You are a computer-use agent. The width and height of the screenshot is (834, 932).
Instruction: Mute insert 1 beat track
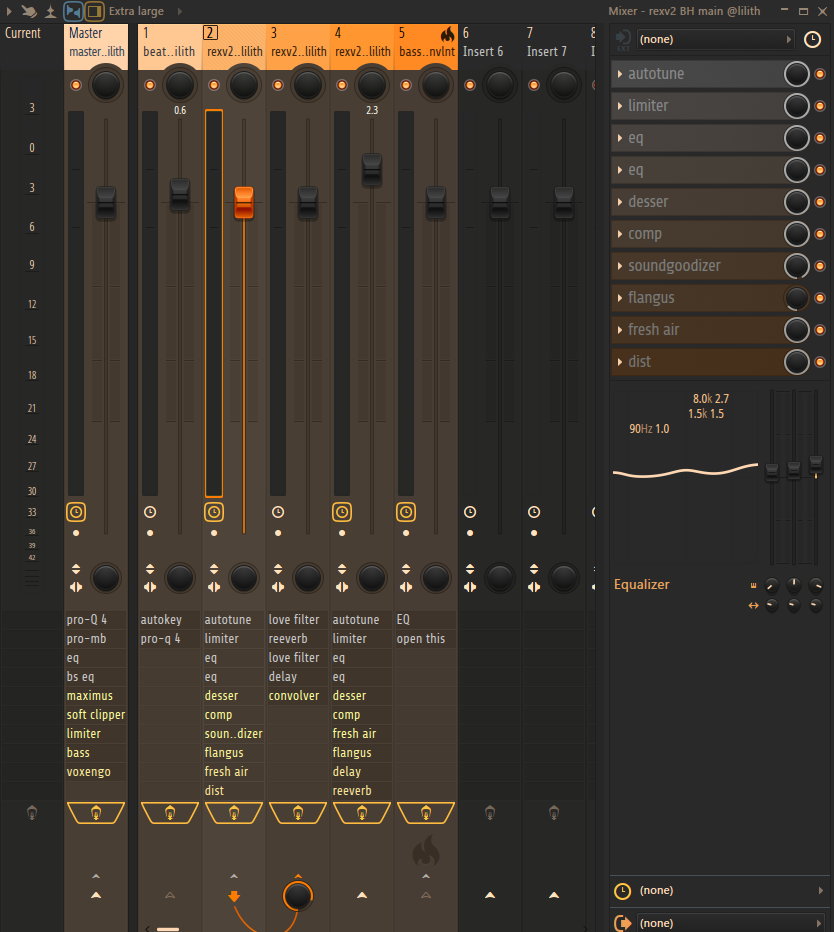[150, 85]
